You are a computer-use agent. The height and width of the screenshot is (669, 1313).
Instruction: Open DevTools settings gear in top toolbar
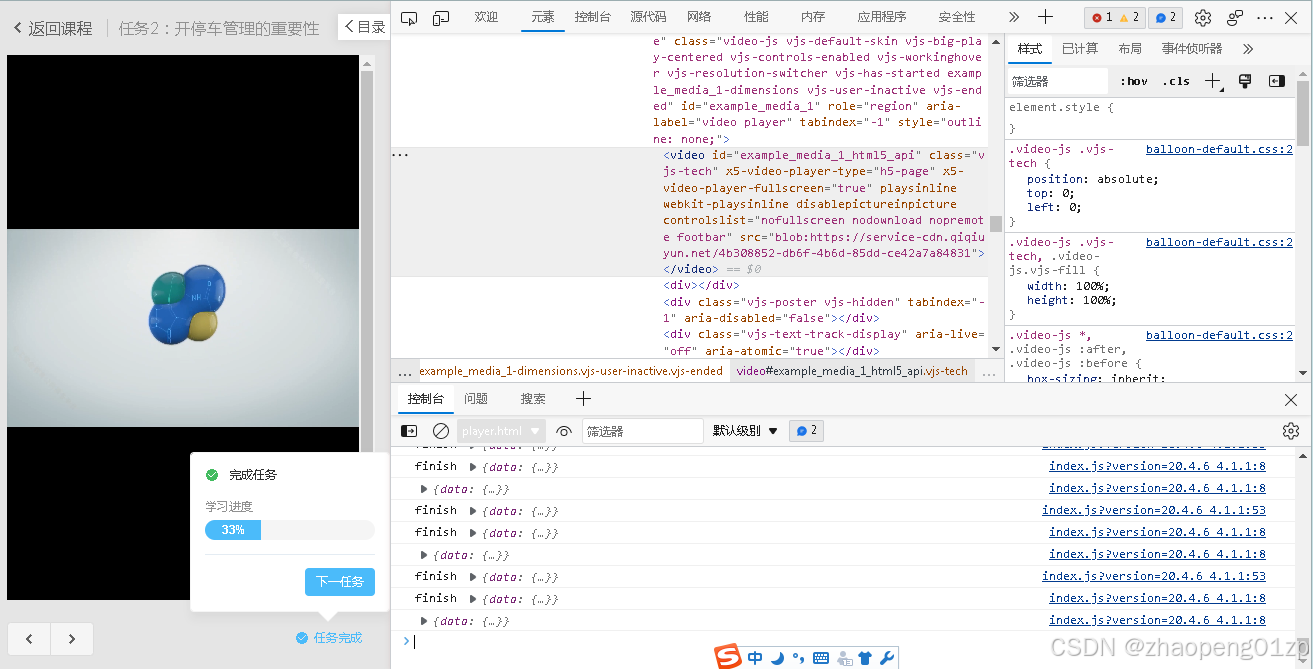[x=1203, y=17]
